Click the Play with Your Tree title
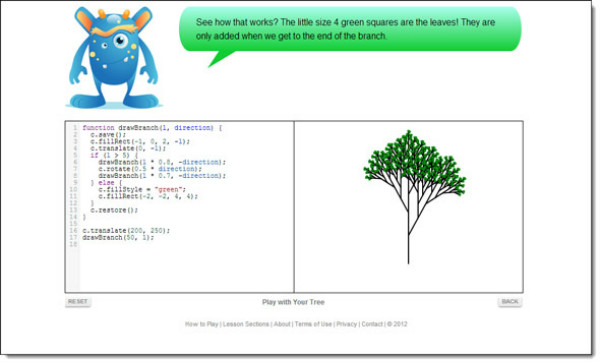600x363 pixels. [x=293, y=302]
